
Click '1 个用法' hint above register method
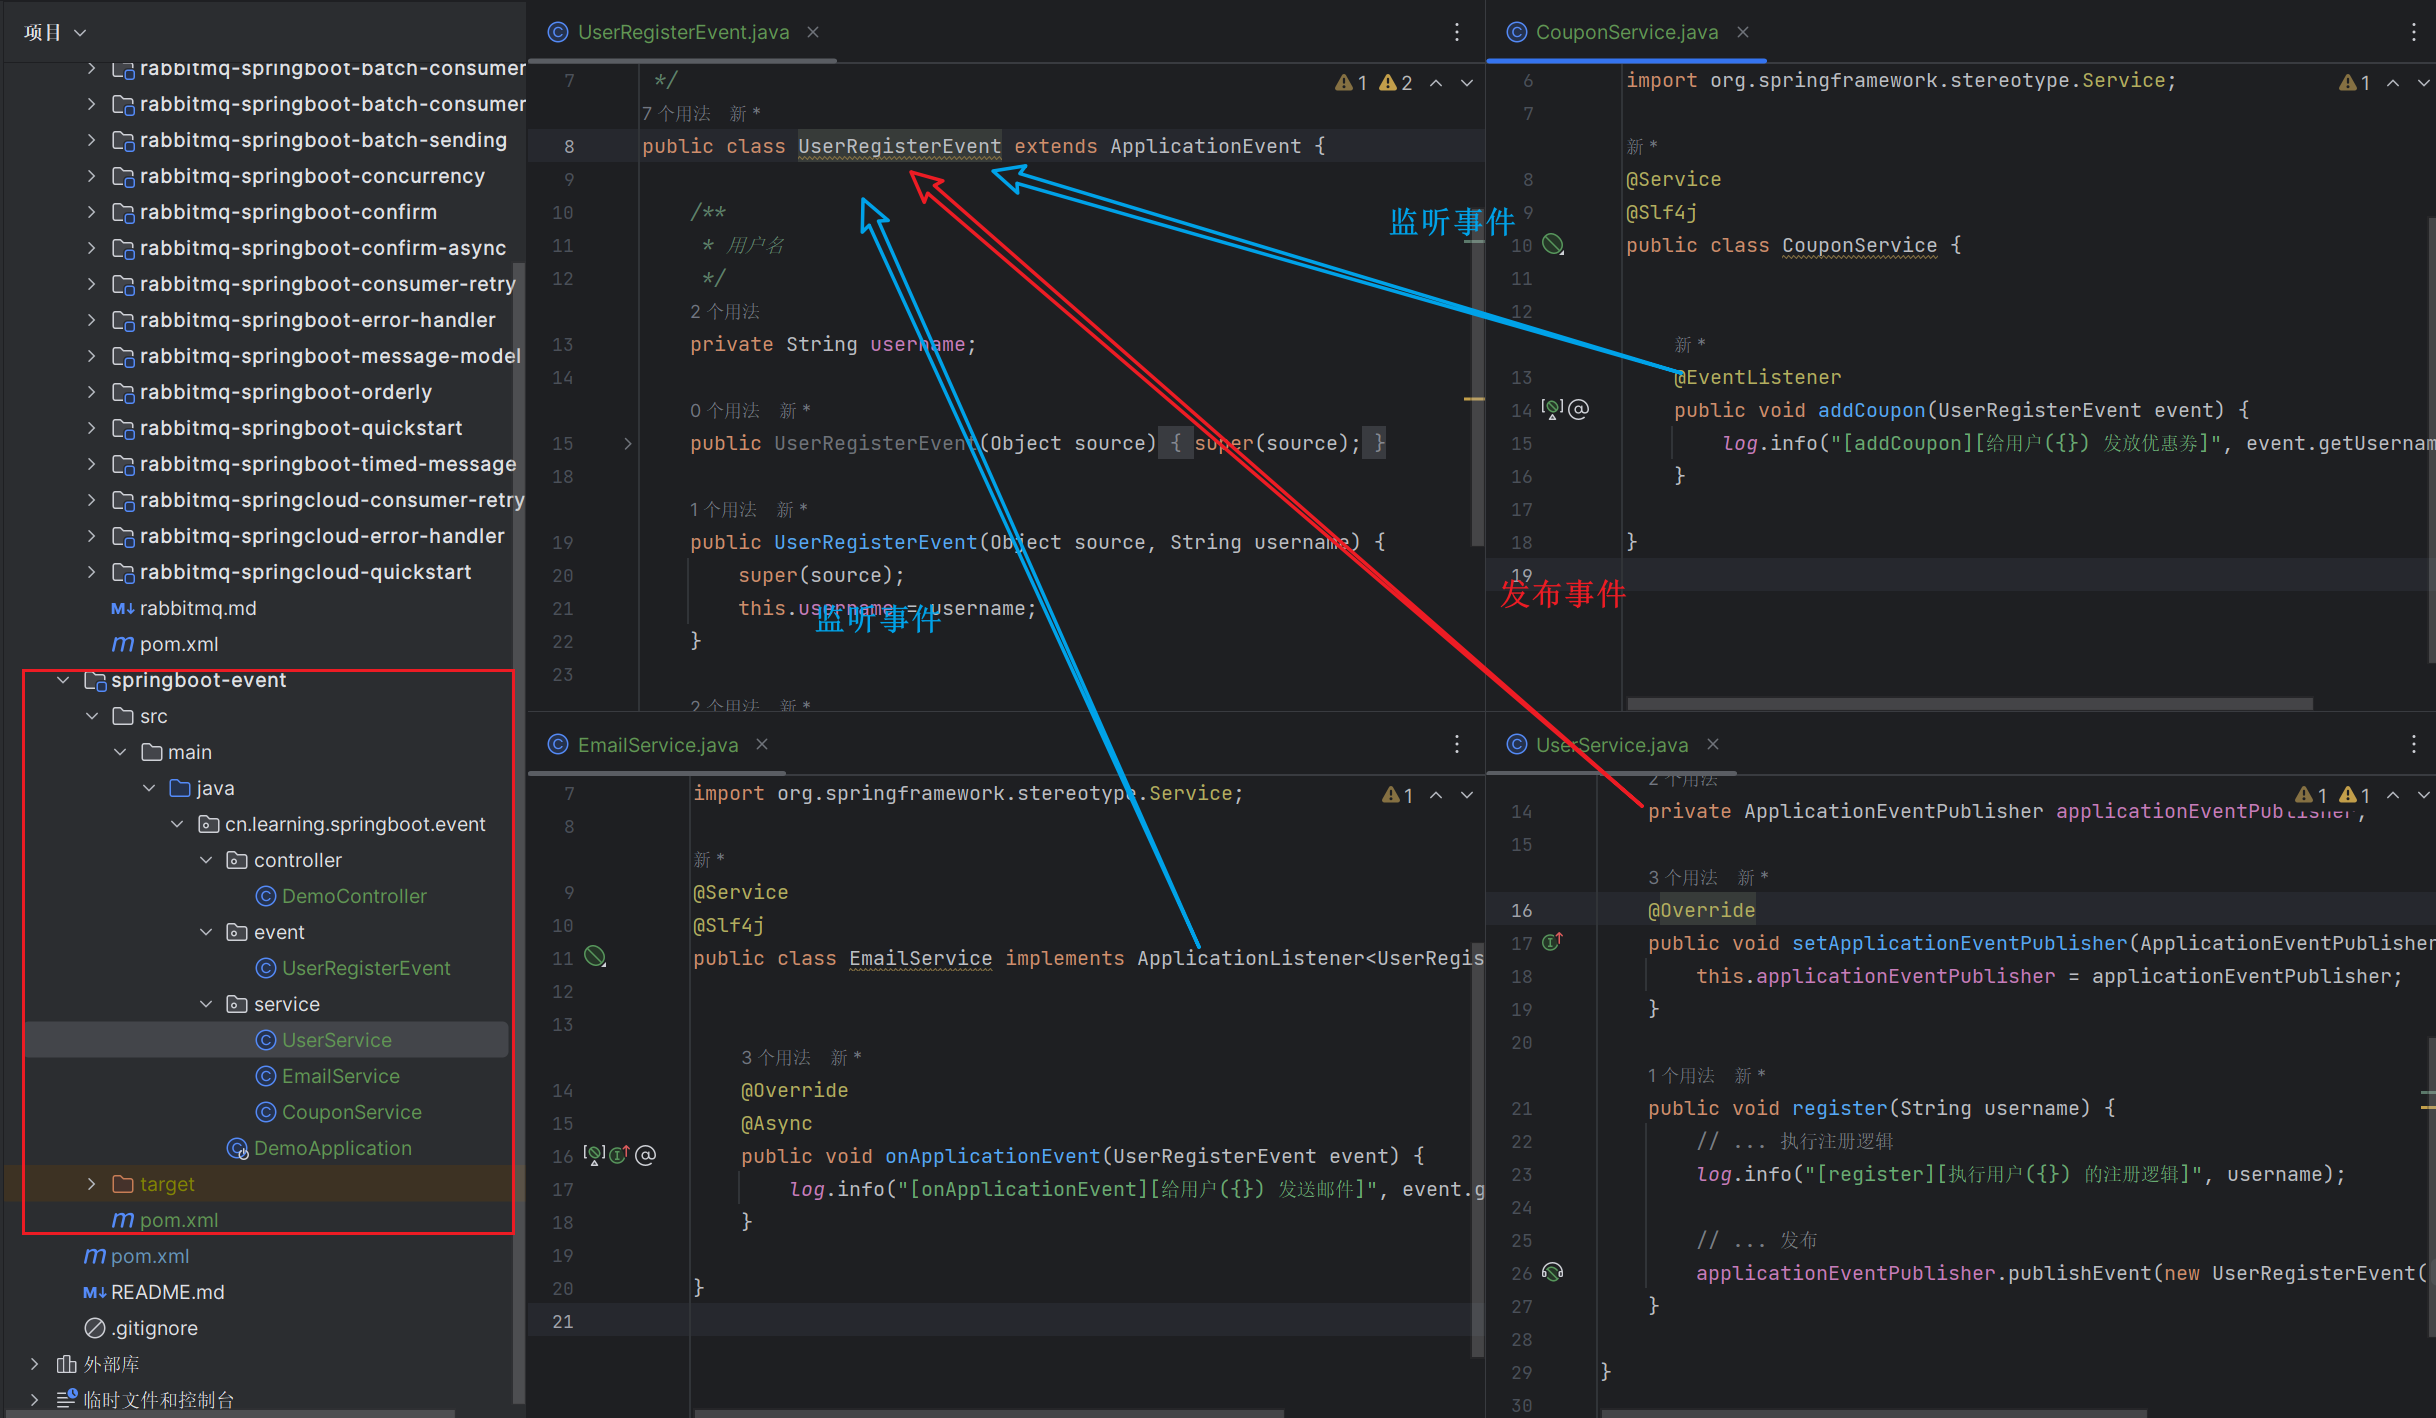(x=1680, y=1075)
